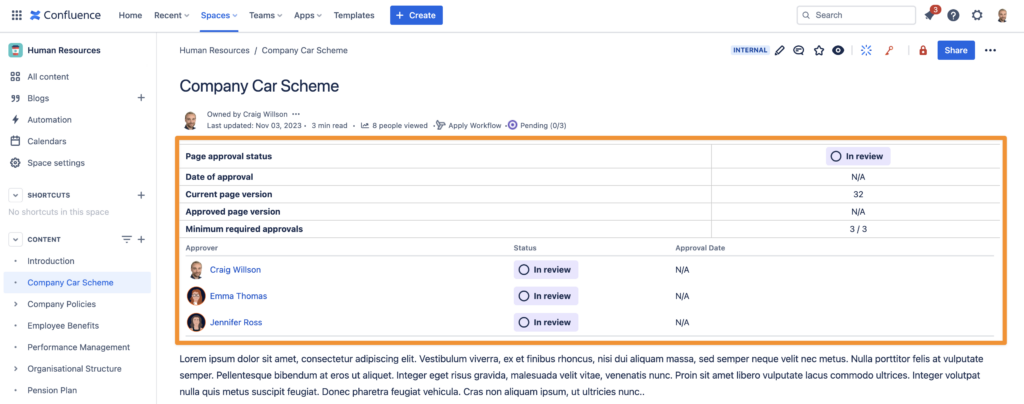The image size is (1024, 404).
Task: Click the red page restrictions lock
Action: coord(923,50)
